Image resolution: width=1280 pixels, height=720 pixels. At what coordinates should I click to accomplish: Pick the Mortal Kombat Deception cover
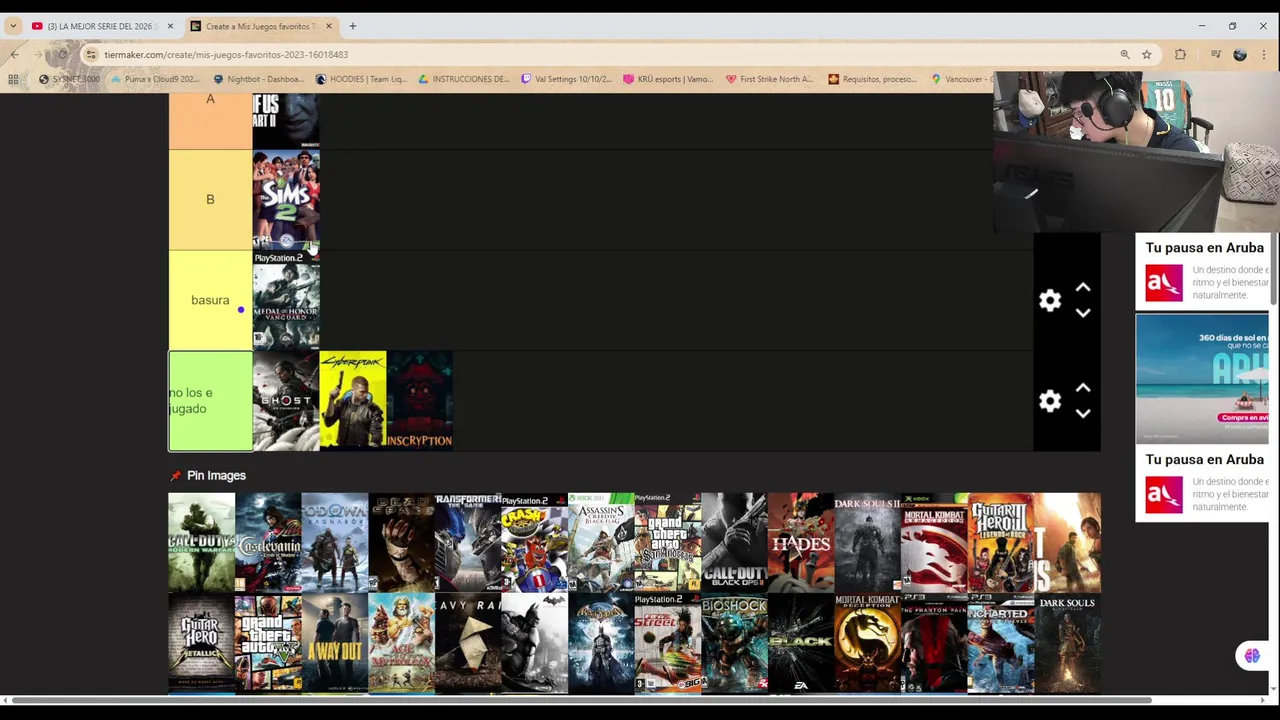pyautogui.click(x=868, y=643)
